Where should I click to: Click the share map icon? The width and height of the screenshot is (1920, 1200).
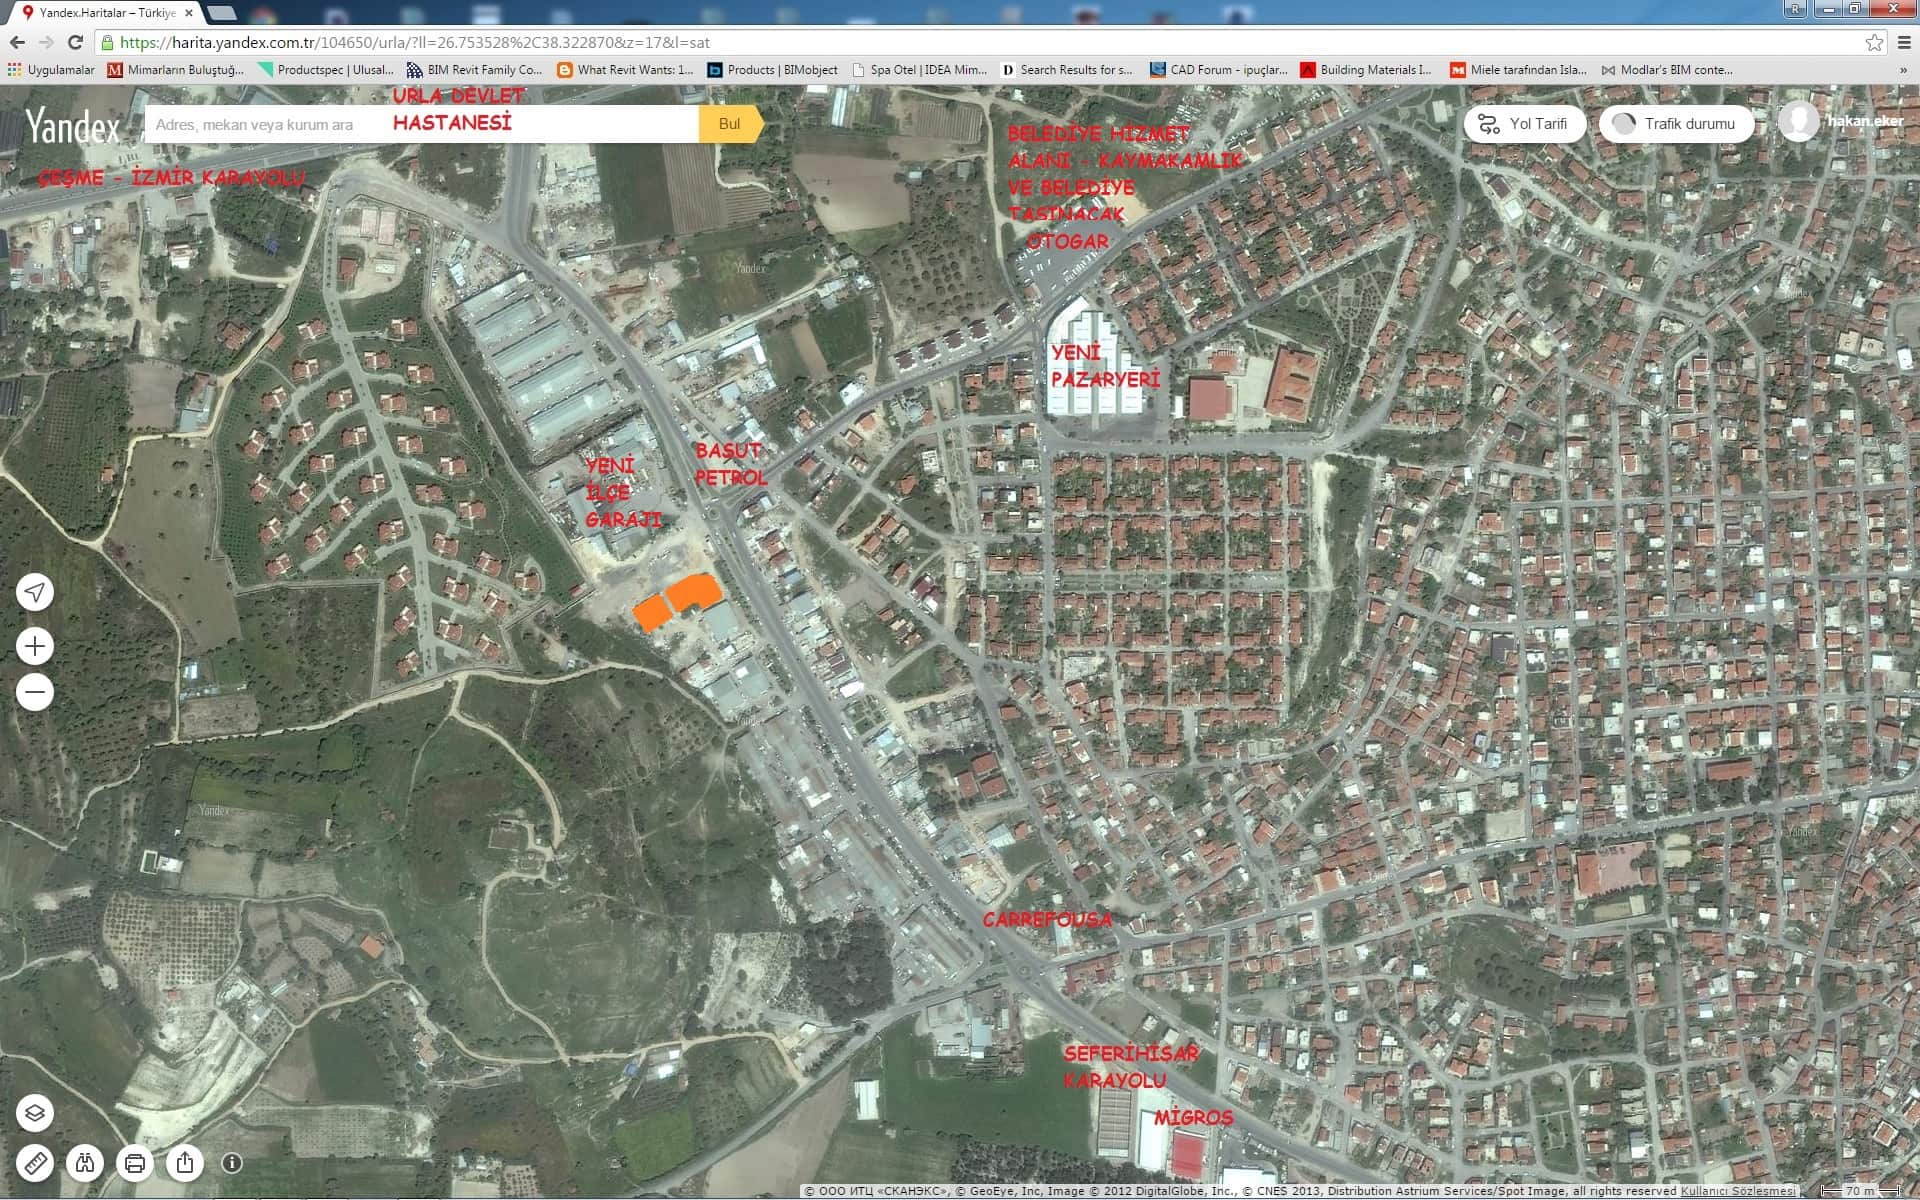pos(185,1163)
